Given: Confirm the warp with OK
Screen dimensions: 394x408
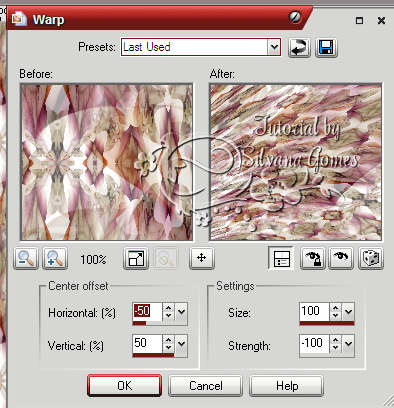Looking at the screenshot, I should 125,386.
